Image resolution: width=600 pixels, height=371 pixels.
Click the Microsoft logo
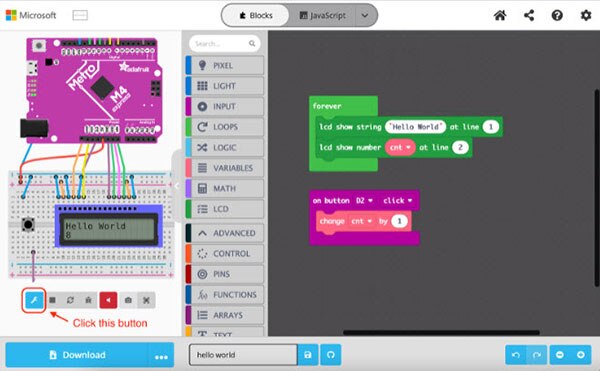(x=31, y=15)
